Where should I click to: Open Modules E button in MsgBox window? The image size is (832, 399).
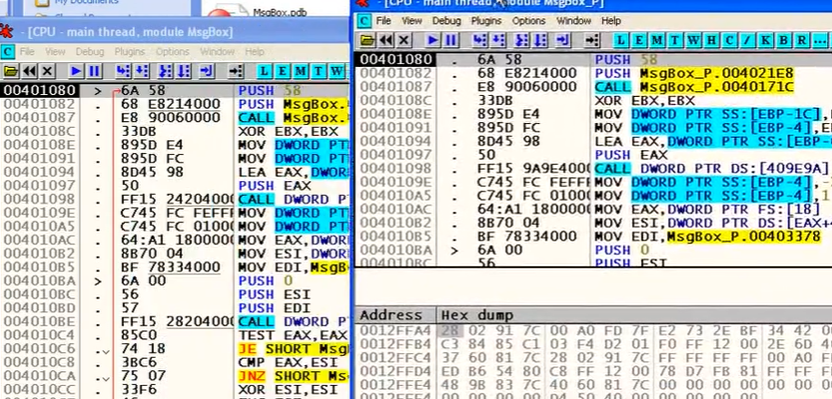tap(282, 71)
